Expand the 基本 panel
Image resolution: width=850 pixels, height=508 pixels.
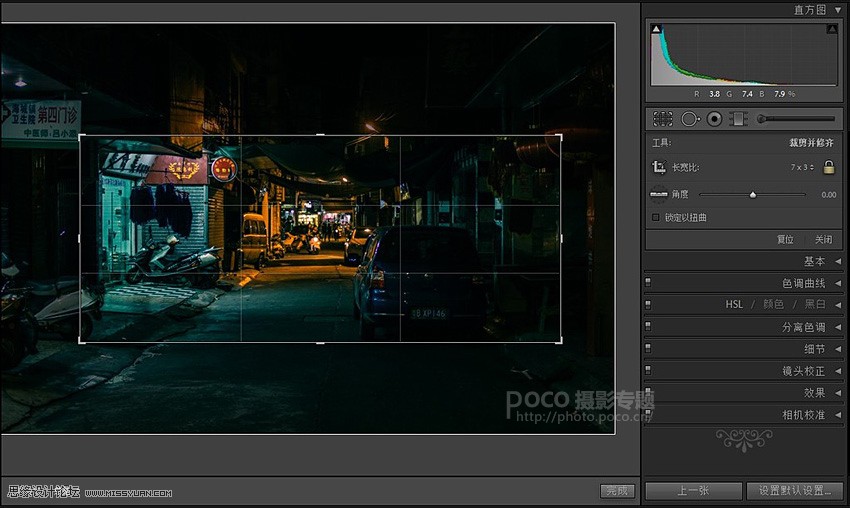[x=838, y=261]
